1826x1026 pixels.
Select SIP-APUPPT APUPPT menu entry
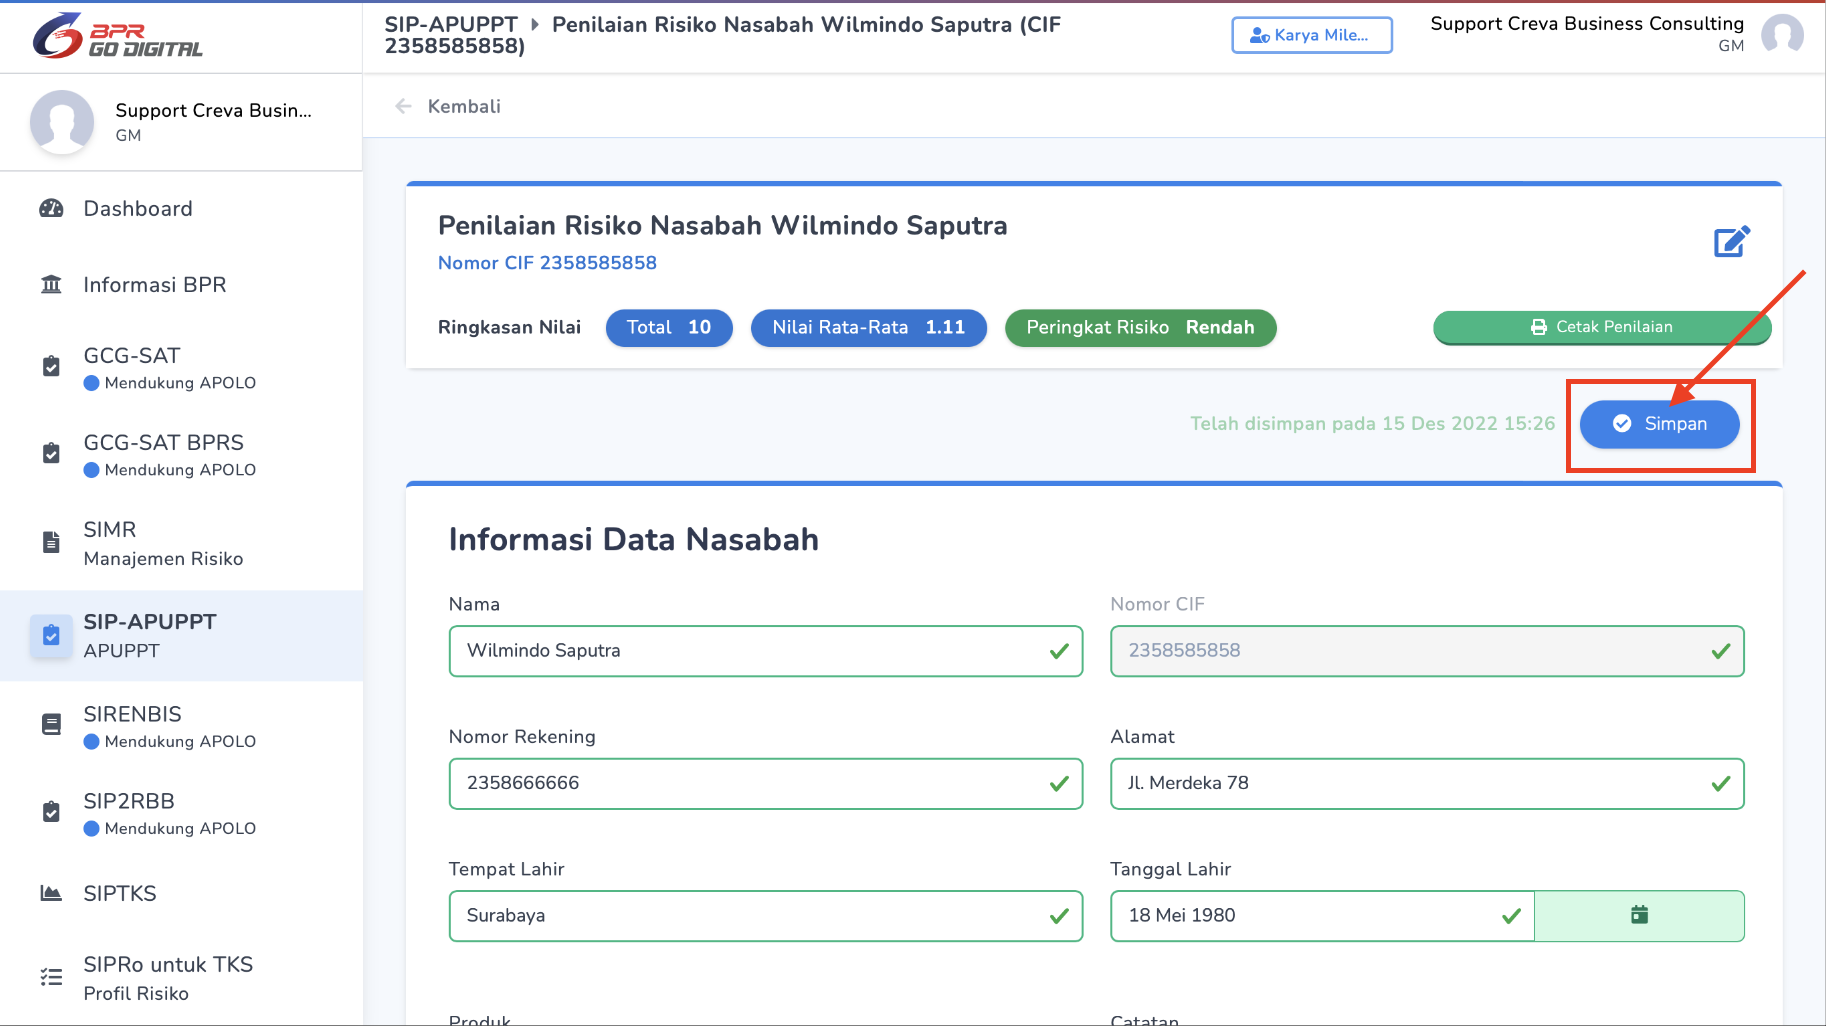181,636
